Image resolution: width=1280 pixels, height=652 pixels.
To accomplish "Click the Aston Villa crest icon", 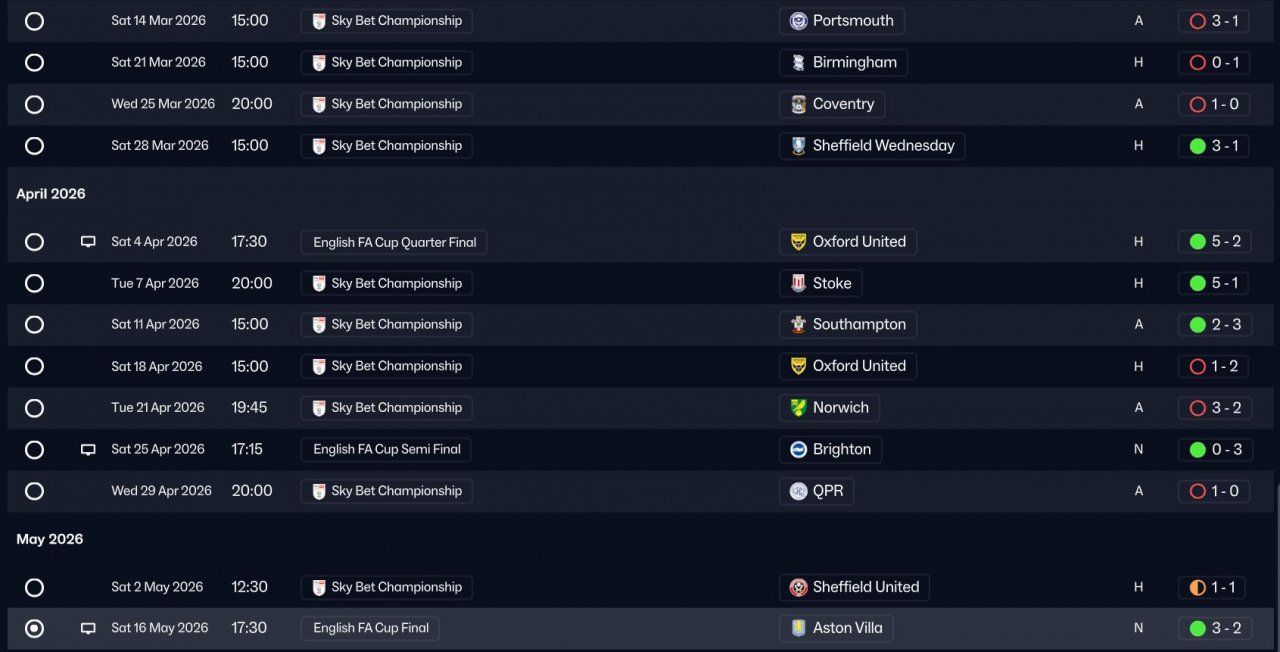I will (798, 629).
